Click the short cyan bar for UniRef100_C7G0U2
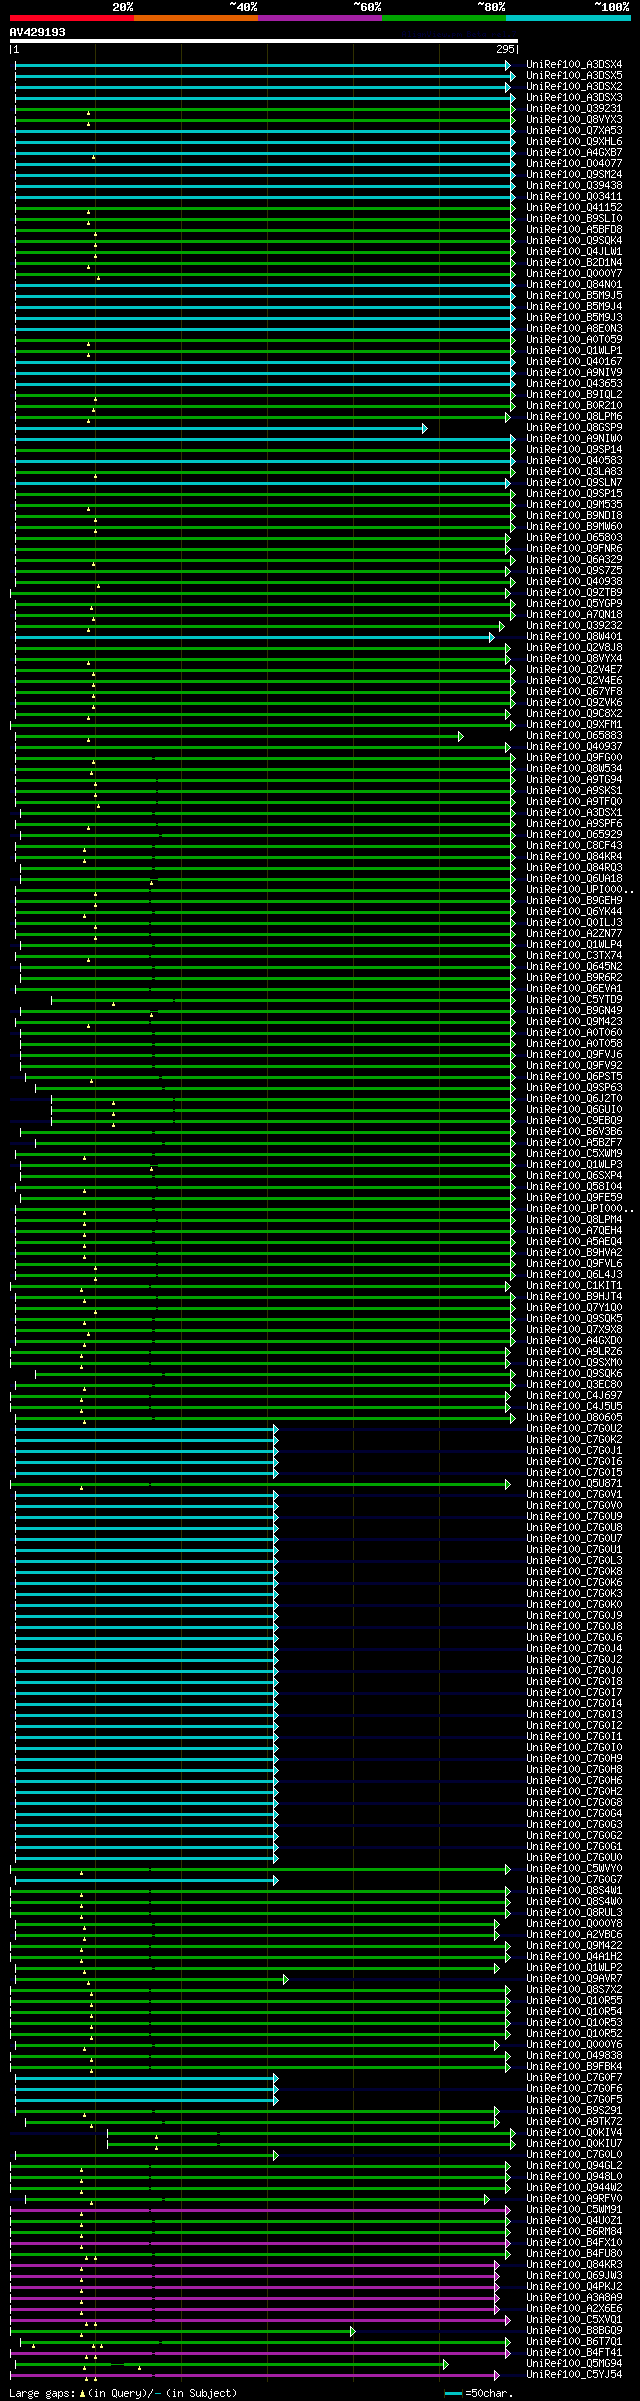 pos(145,1429)
